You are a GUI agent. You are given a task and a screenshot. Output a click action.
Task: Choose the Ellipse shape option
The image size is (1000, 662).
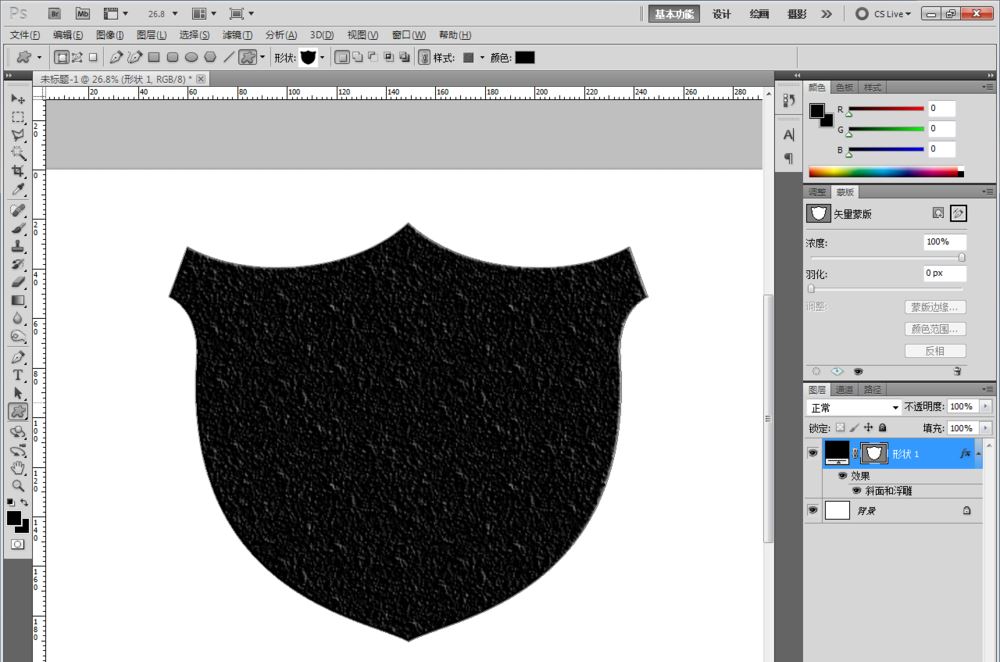(x=191, y=57)
